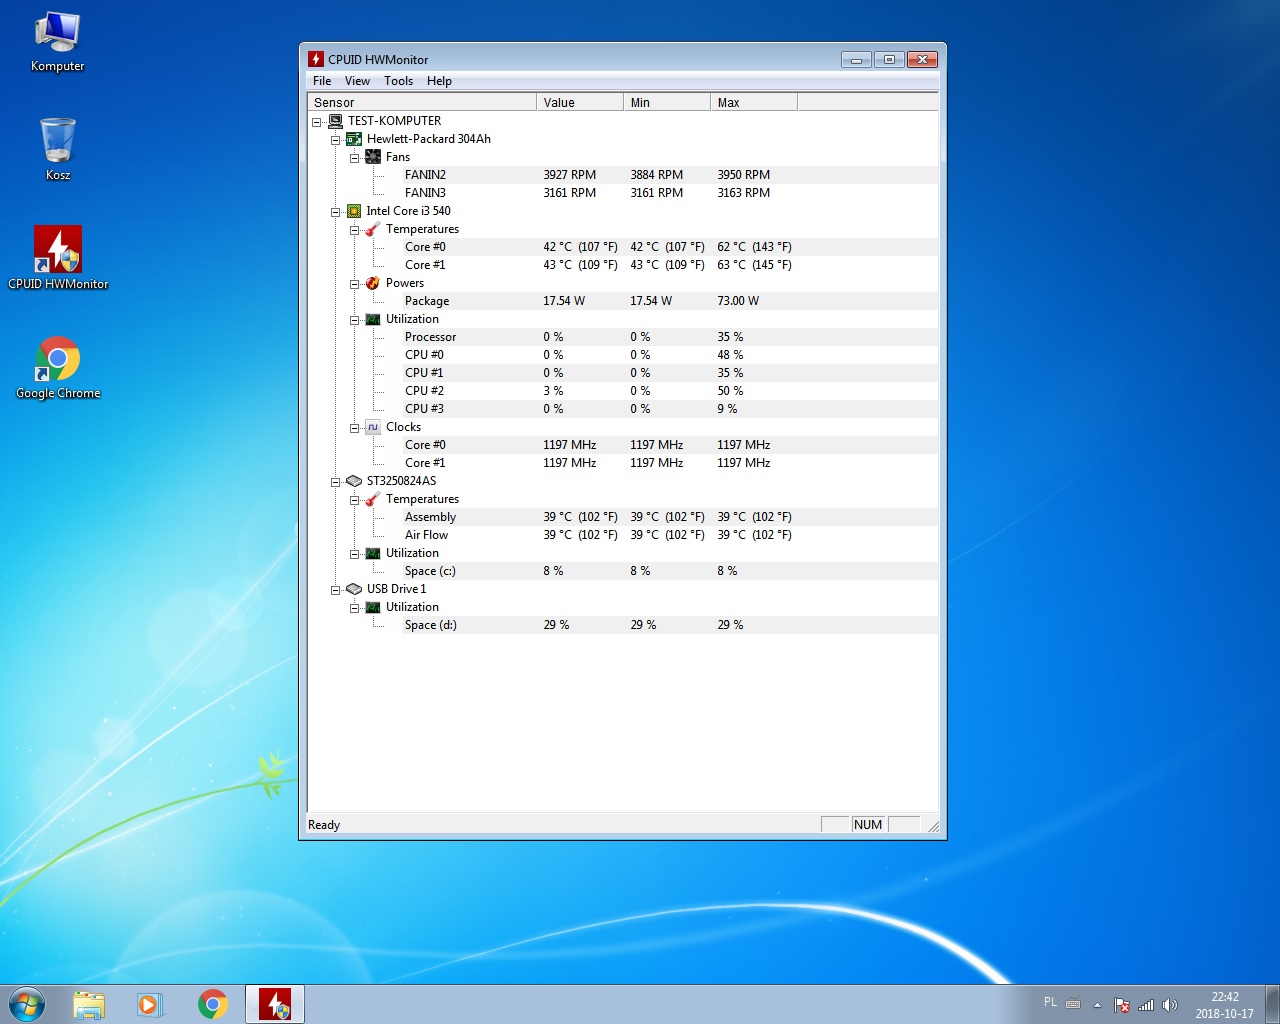
Task: Select the Google Chrome desktop shortcut
Action: point(58,368)
